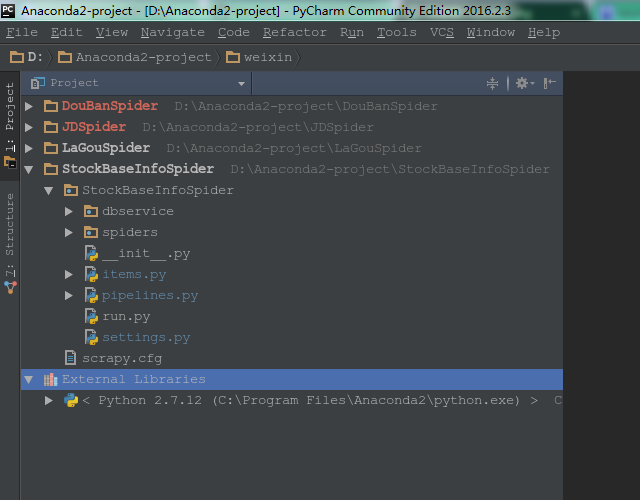Open the Edit menu
The height and width of the screenshot is (500, 640).
tap(67, 32)
